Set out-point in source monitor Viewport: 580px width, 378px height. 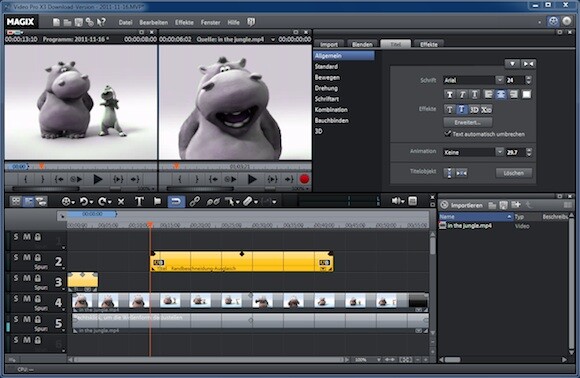(x=197, y=179)
